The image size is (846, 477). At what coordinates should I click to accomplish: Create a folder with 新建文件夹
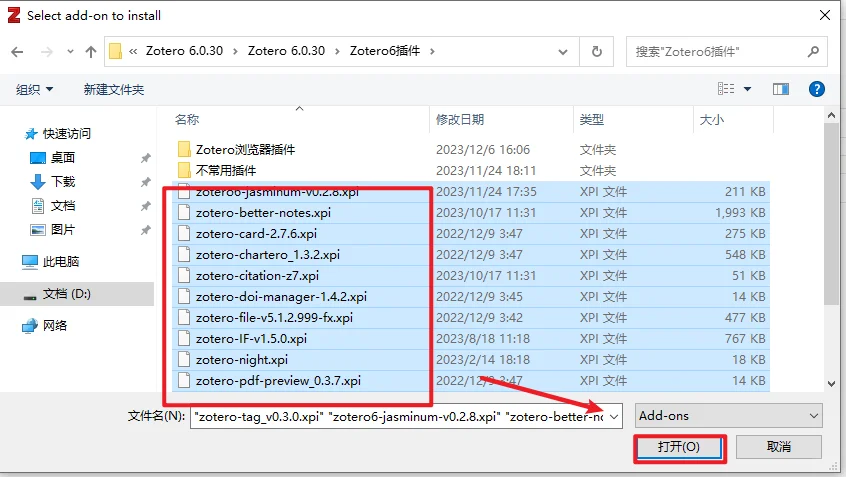click(x=114, y=90)
